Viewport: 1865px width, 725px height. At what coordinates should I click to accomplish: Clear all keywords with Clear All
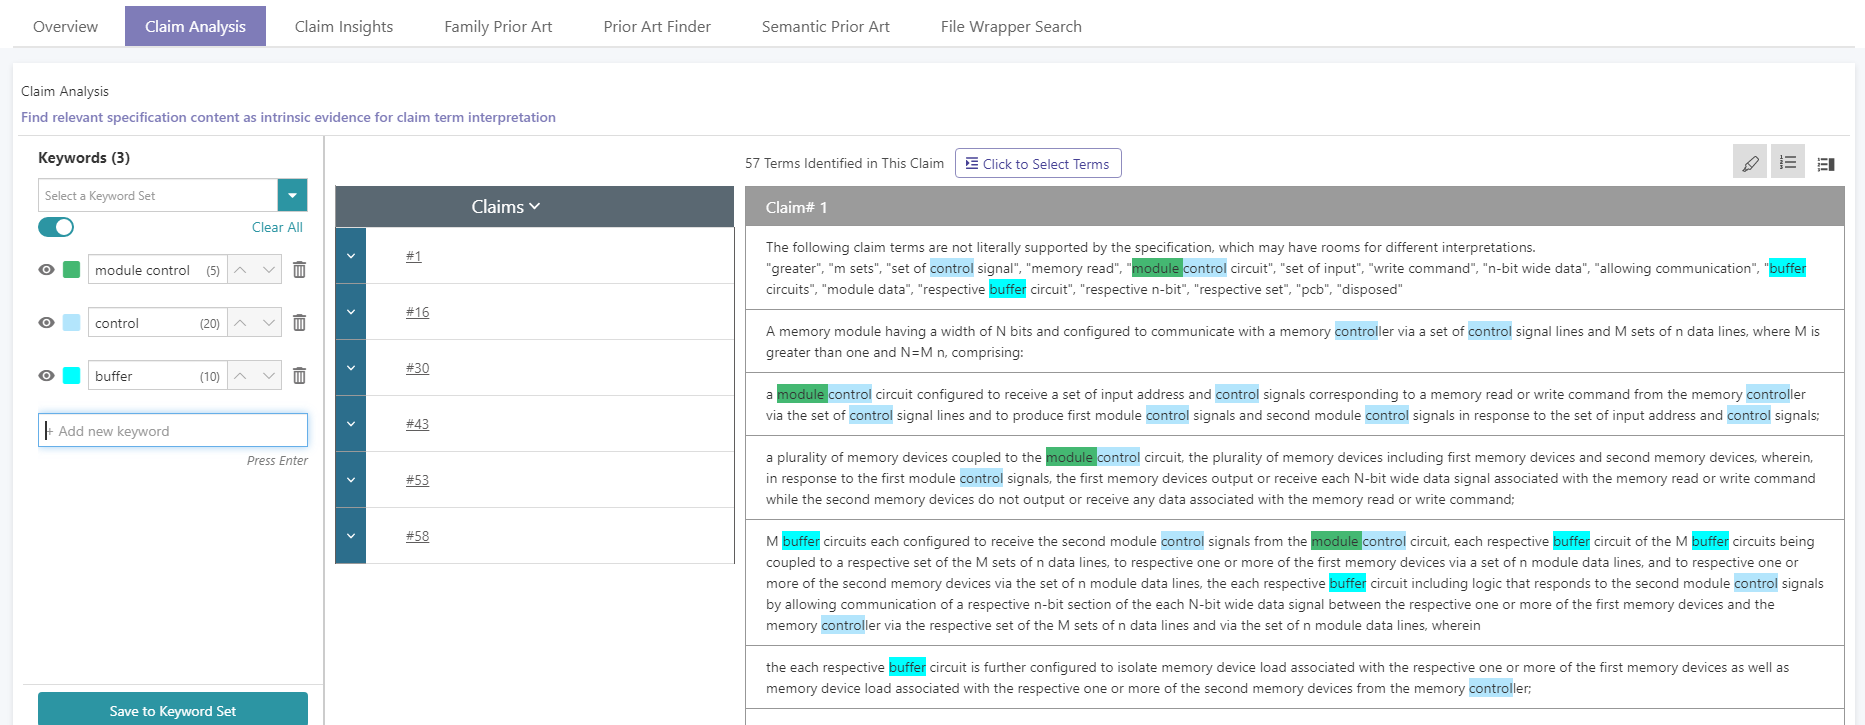point(277,227)
